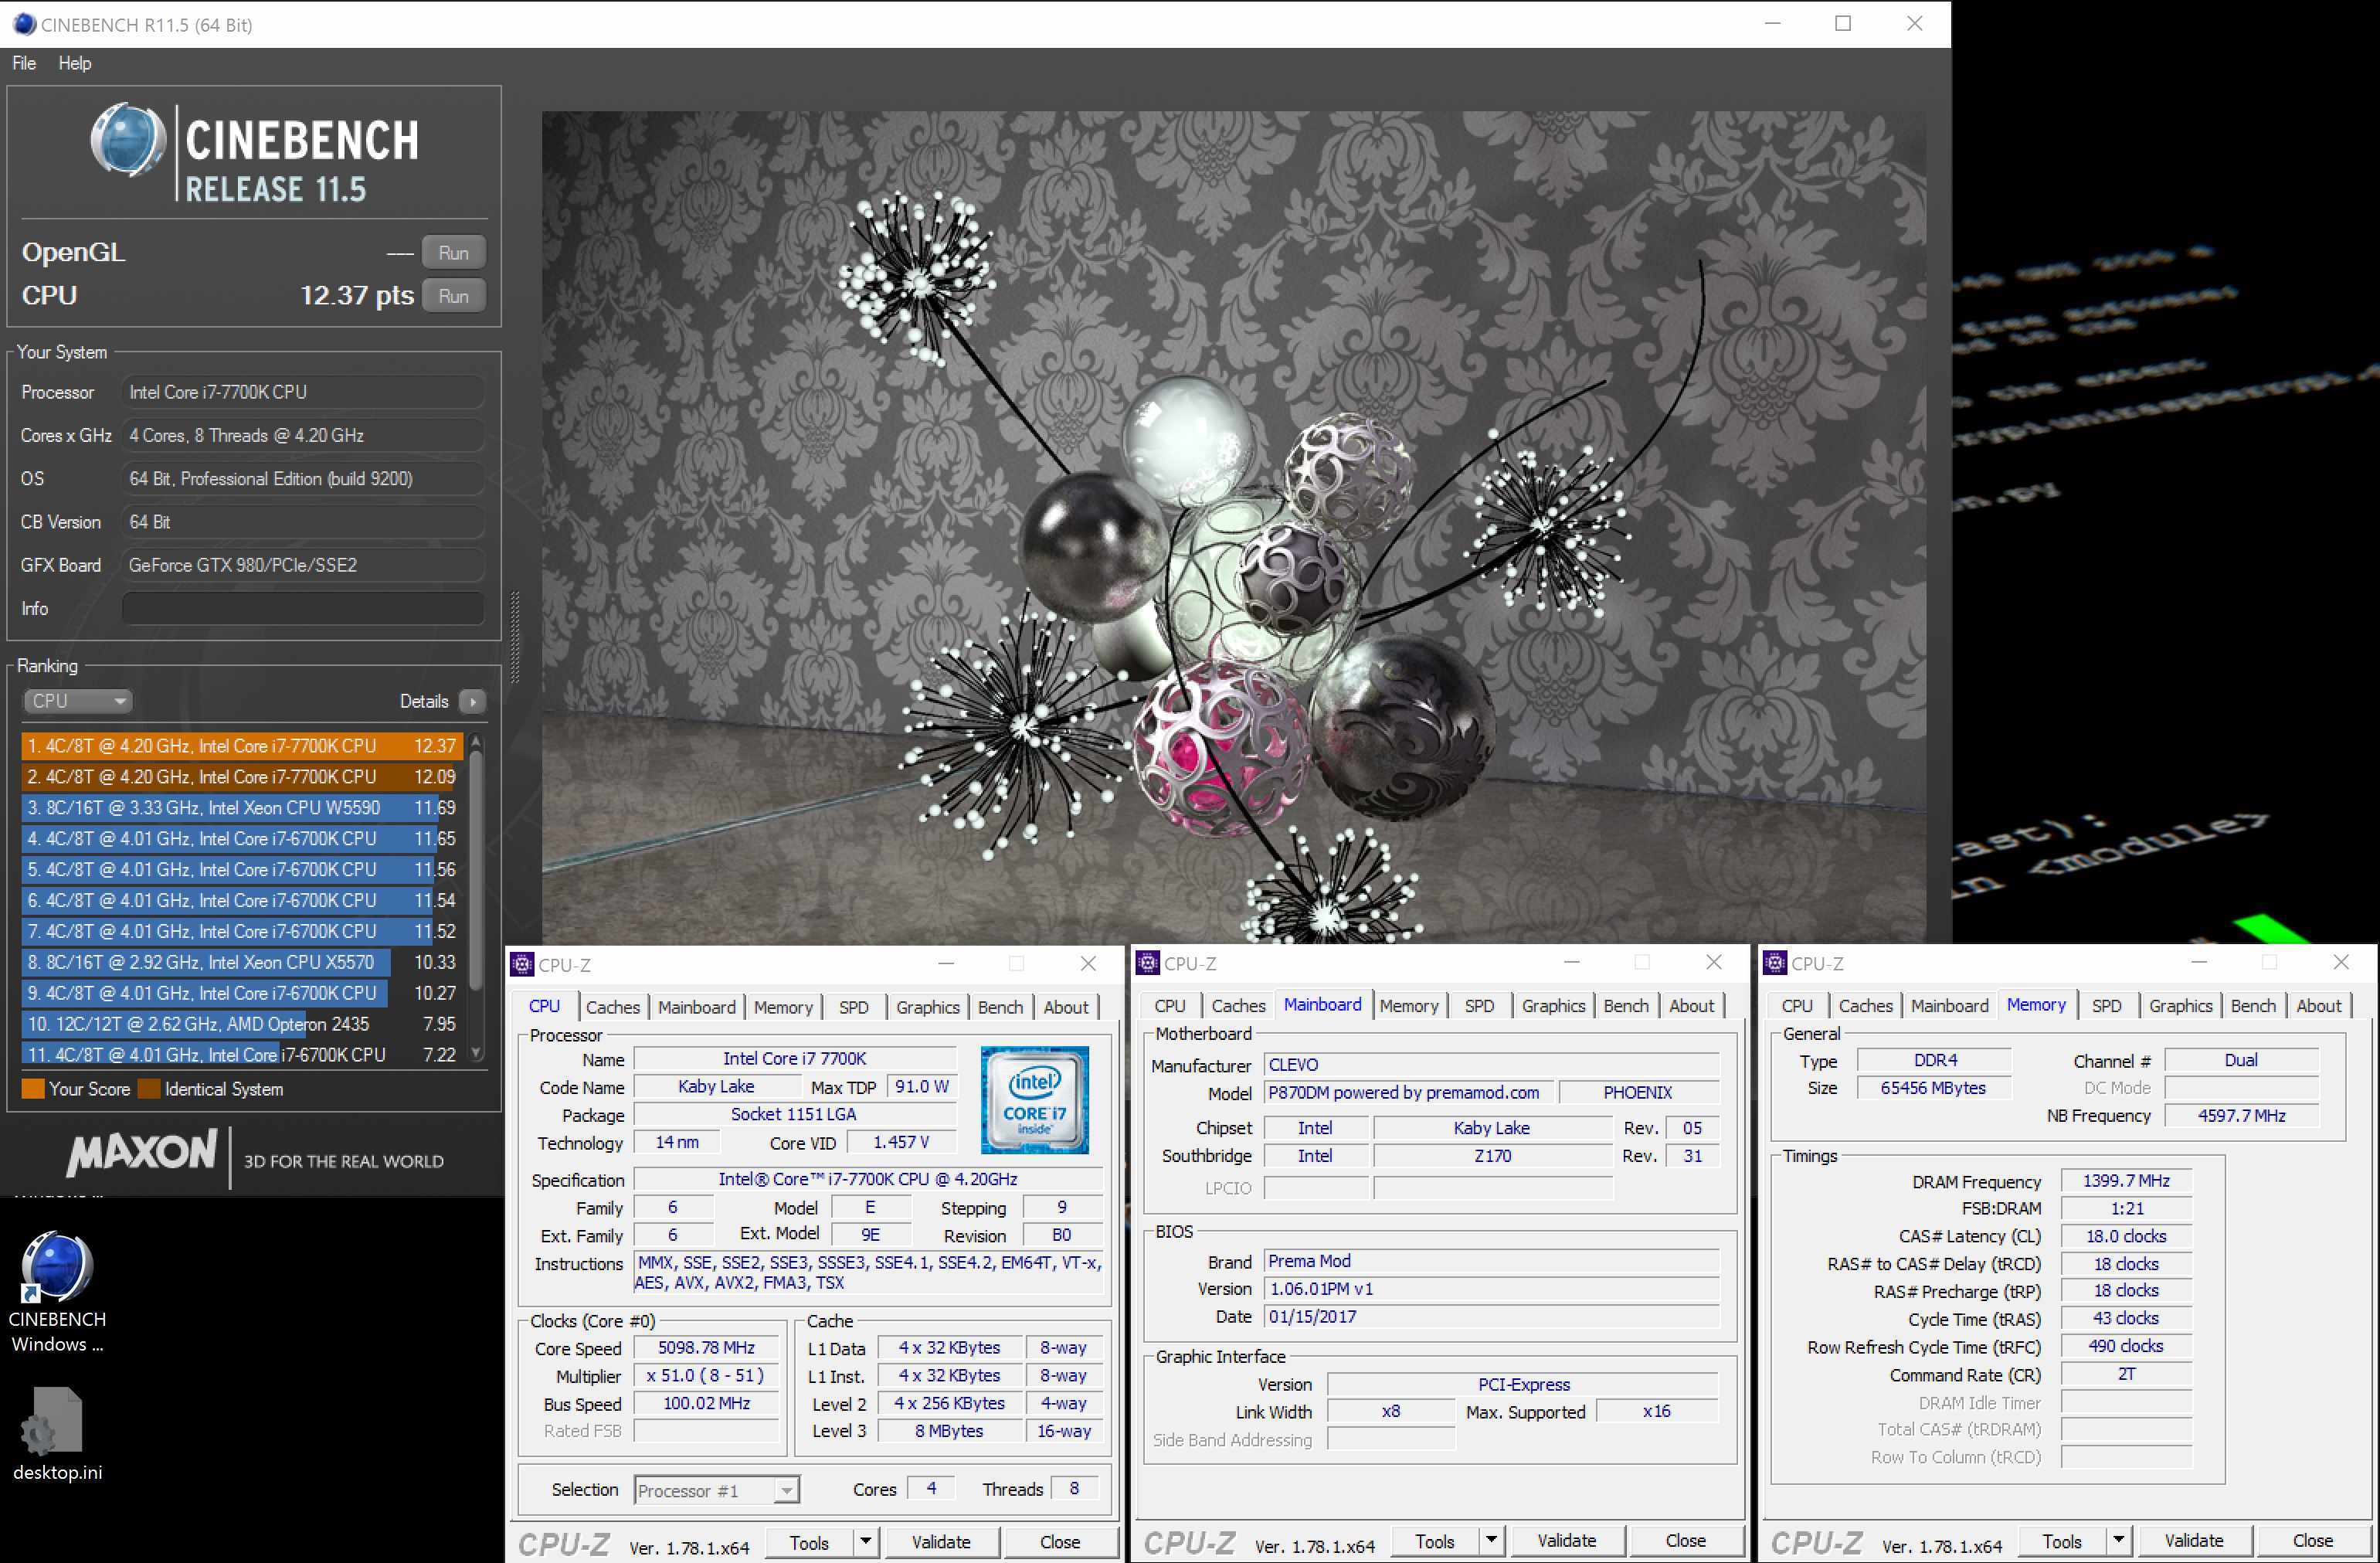The image size is (2380, 1563).
Task: Run the CPU benchmark
Action: pos(453,296)
